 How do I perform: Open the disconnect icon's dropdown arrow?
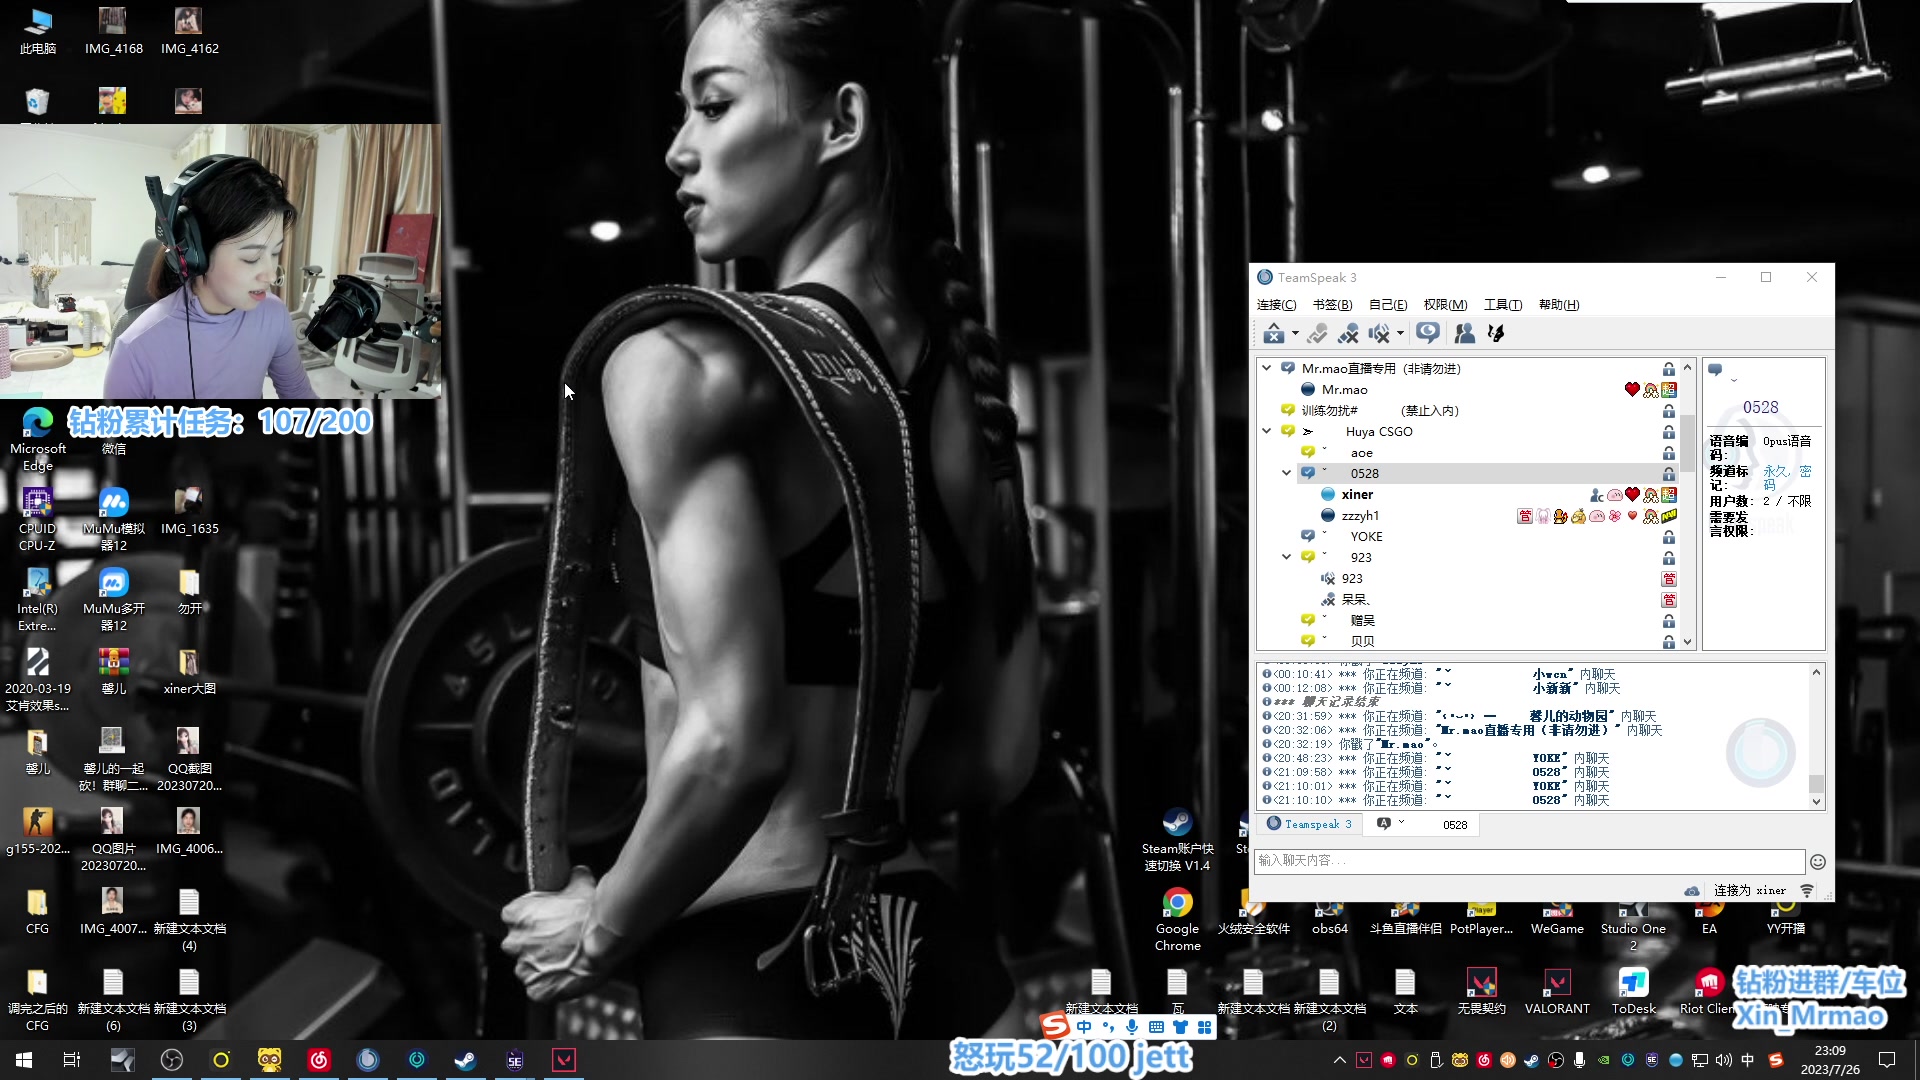pyautogui.click(x=1295, y=334)
